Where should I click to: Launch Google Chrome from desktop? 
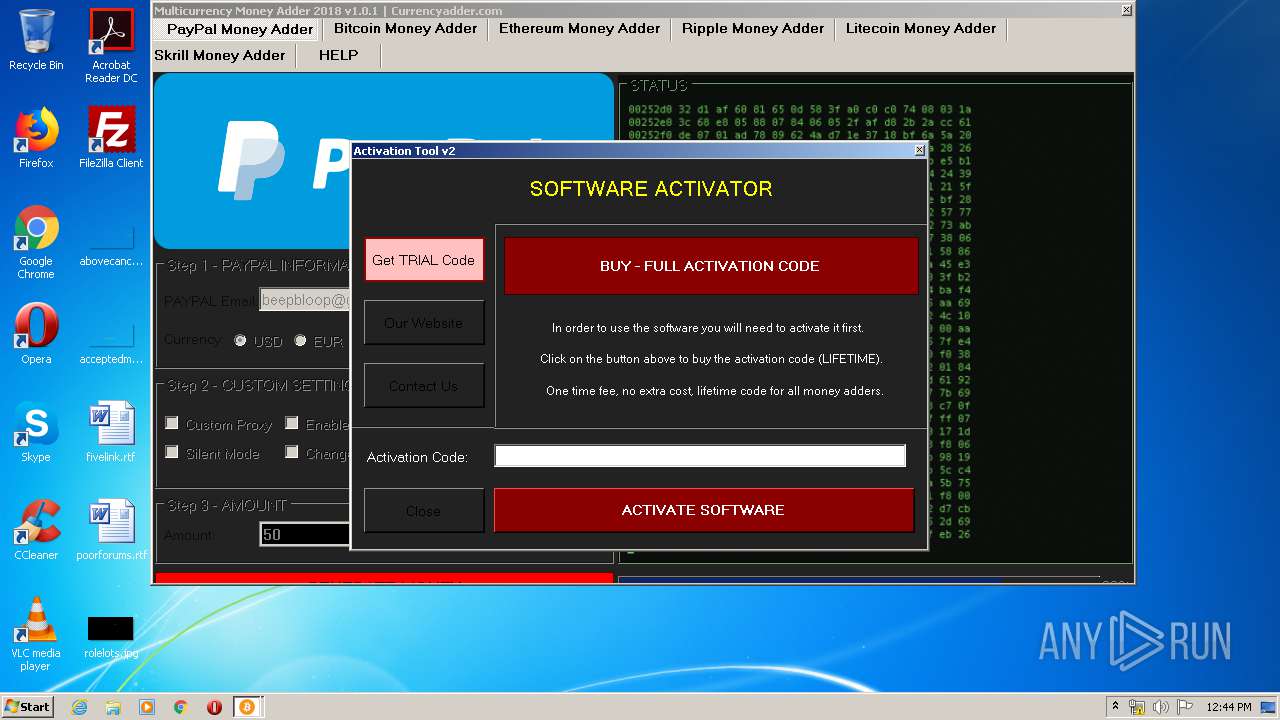(x=36, y=242)
